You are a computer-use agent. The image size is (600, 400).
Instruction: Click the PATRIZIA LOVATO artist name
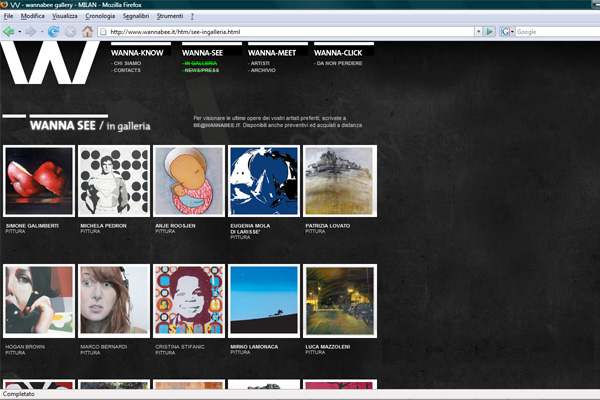[328, 226]
